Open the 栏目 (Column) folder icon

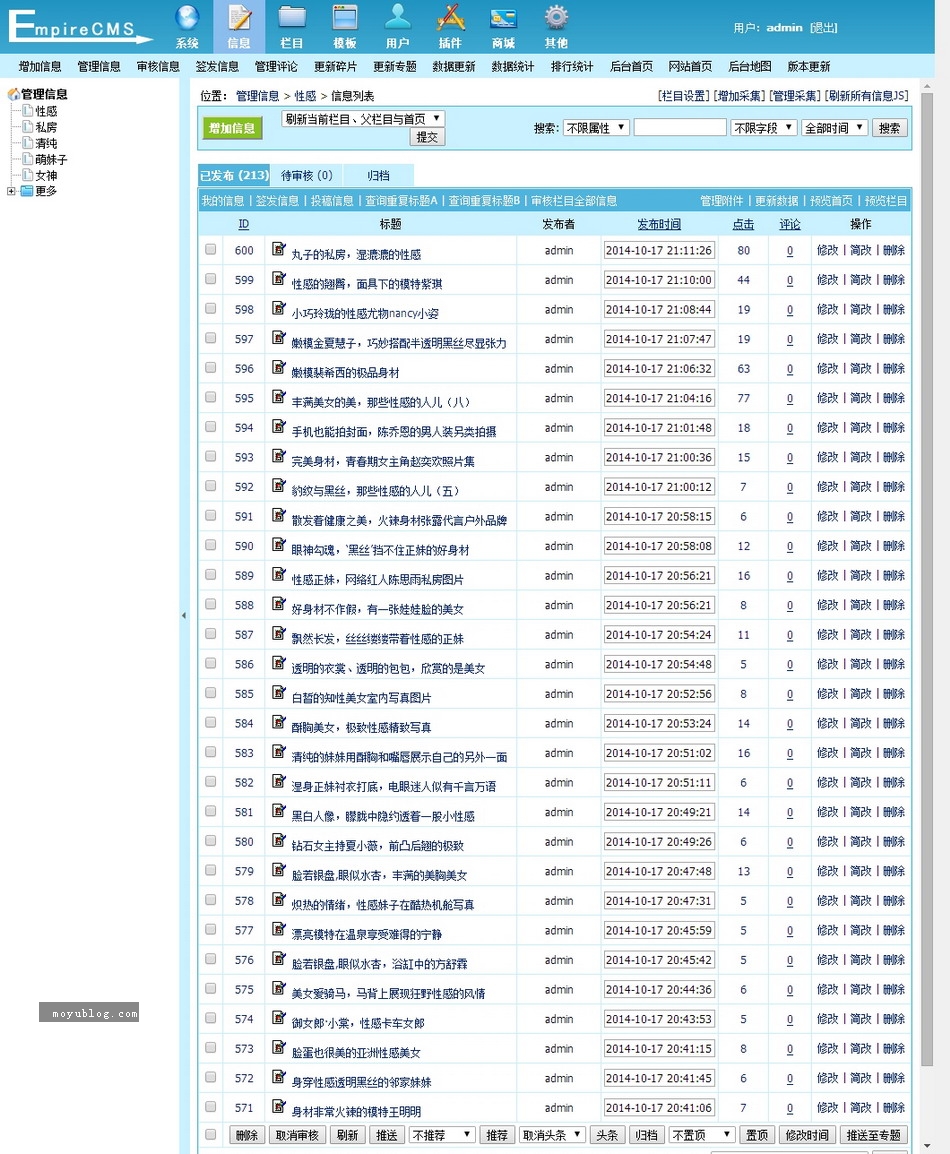coord(292,18)
